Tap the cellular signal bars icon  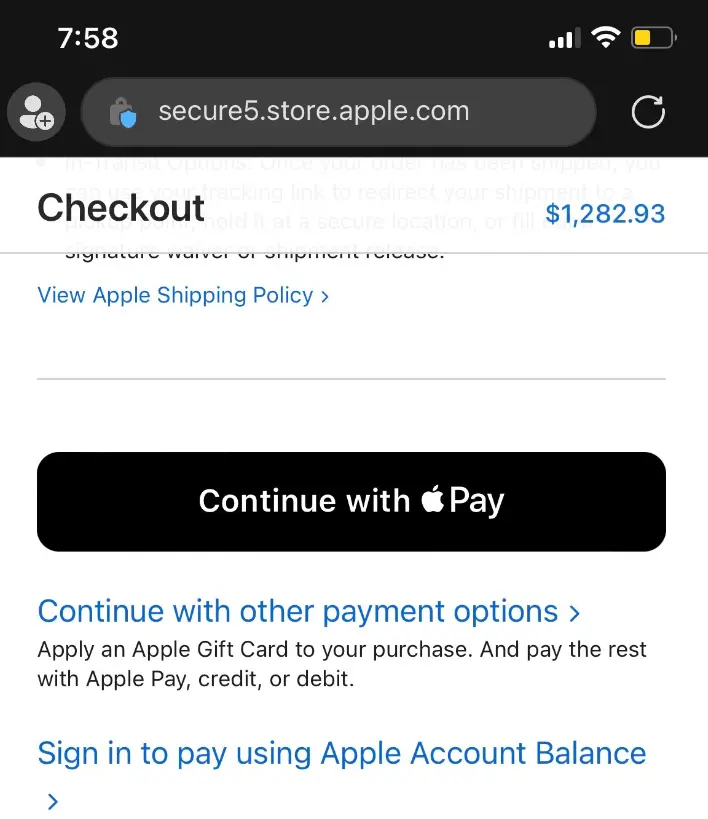pos(564,39)
